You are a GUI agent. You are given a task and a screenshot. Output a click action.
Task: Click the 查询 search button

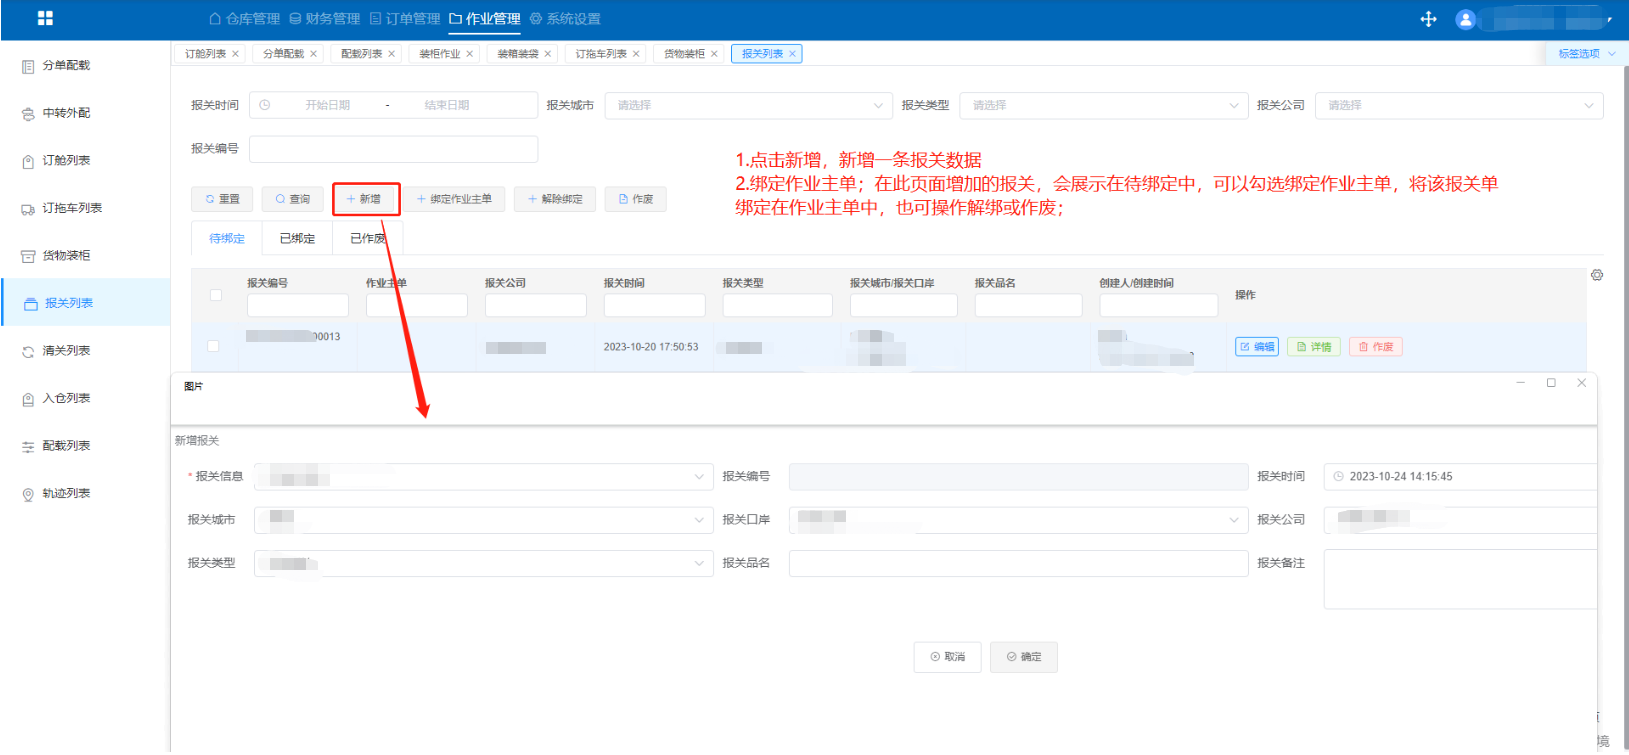coord(292,199)
